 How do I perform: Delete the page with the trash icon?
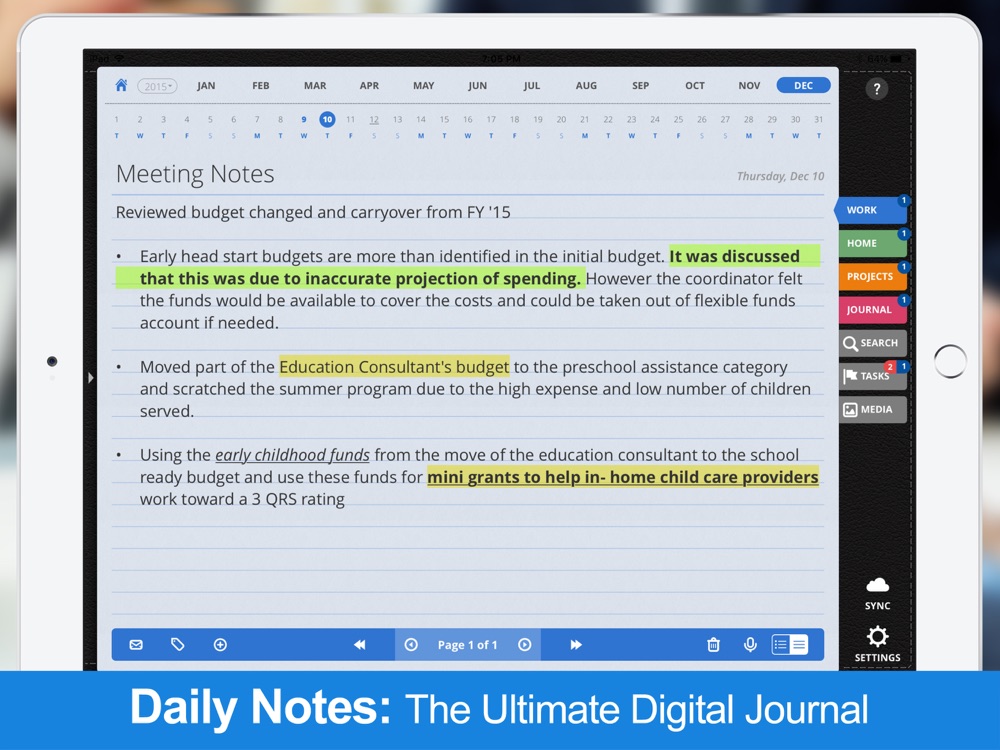tap(714, 645)
